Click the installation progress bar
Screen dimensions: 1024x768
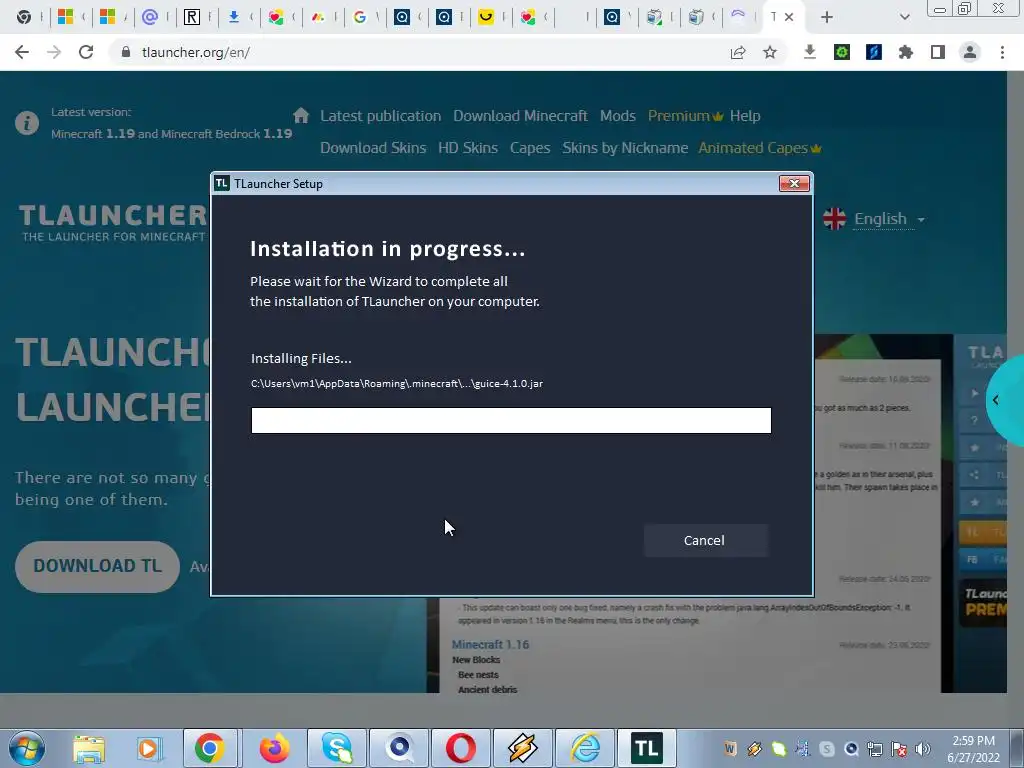pos(511,421)
